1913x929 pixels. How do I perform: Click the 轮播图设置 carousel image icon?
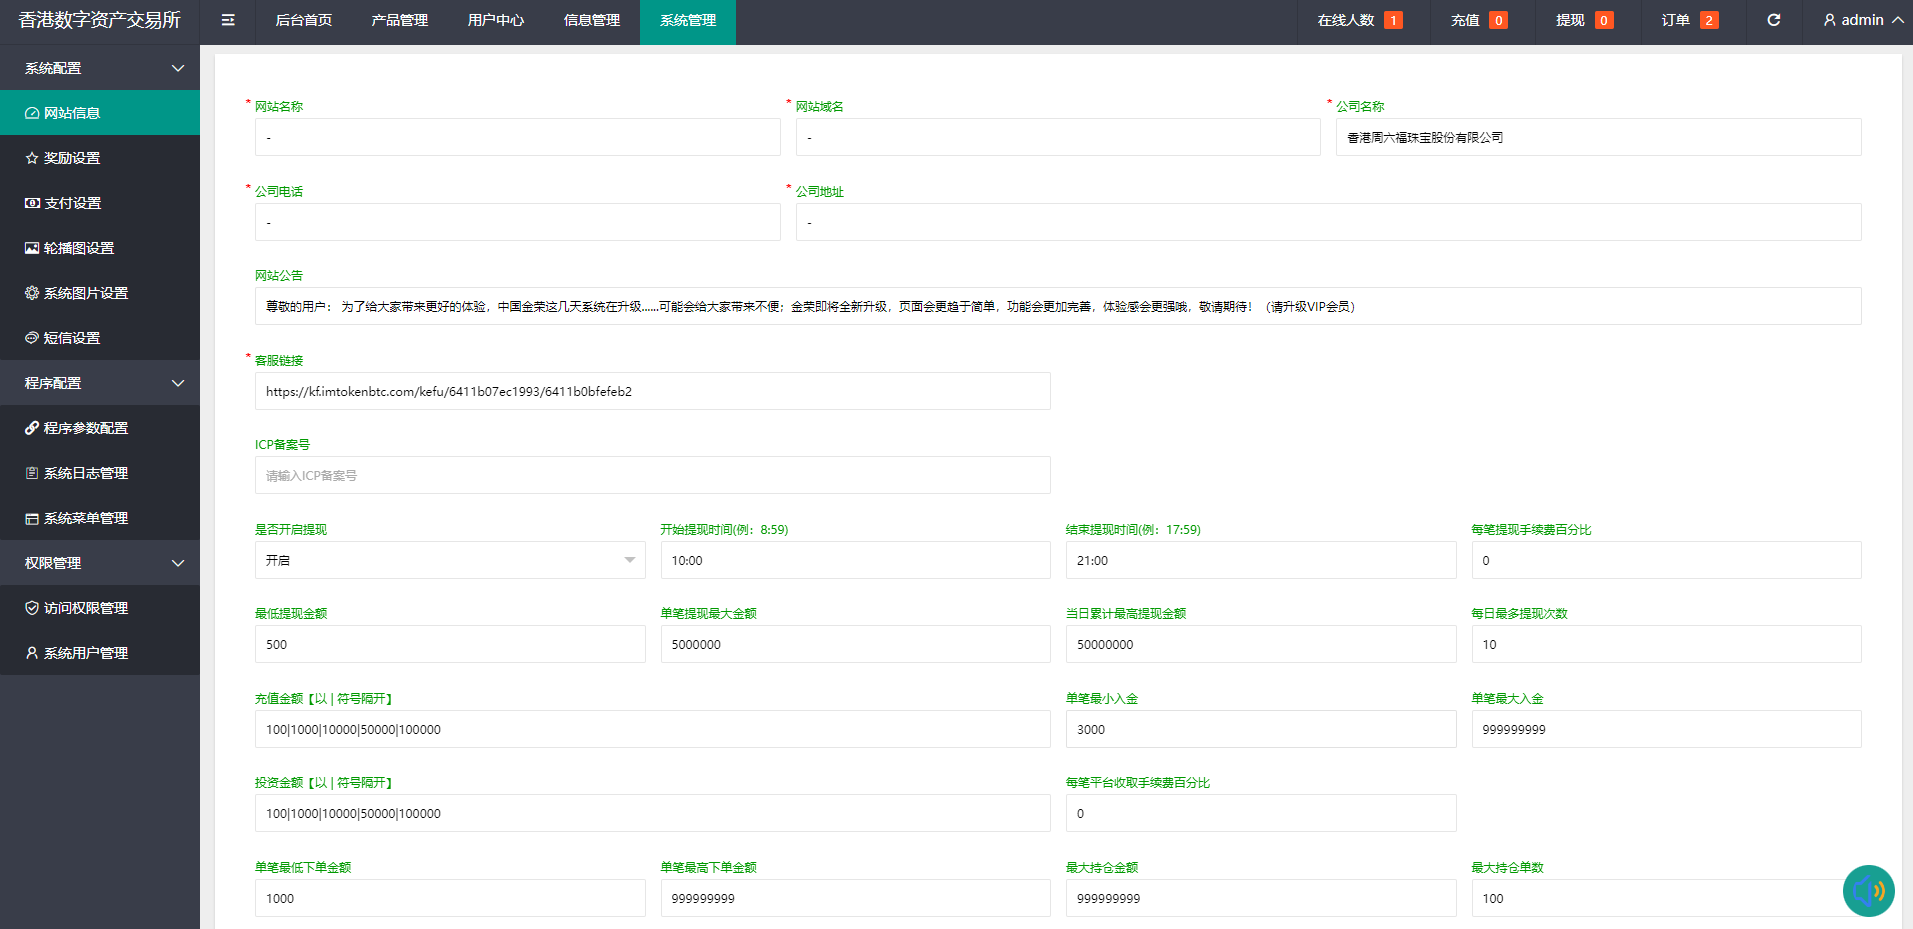click(x=31, y=247)
